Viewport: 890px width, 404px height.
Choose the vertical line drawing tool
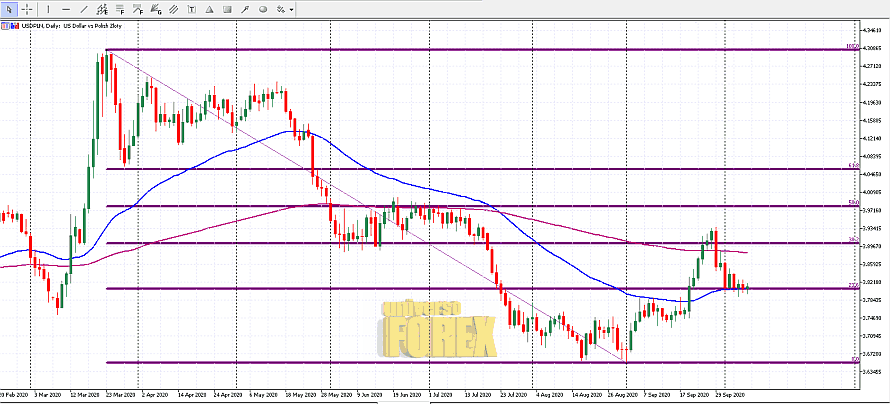[47, 9]
